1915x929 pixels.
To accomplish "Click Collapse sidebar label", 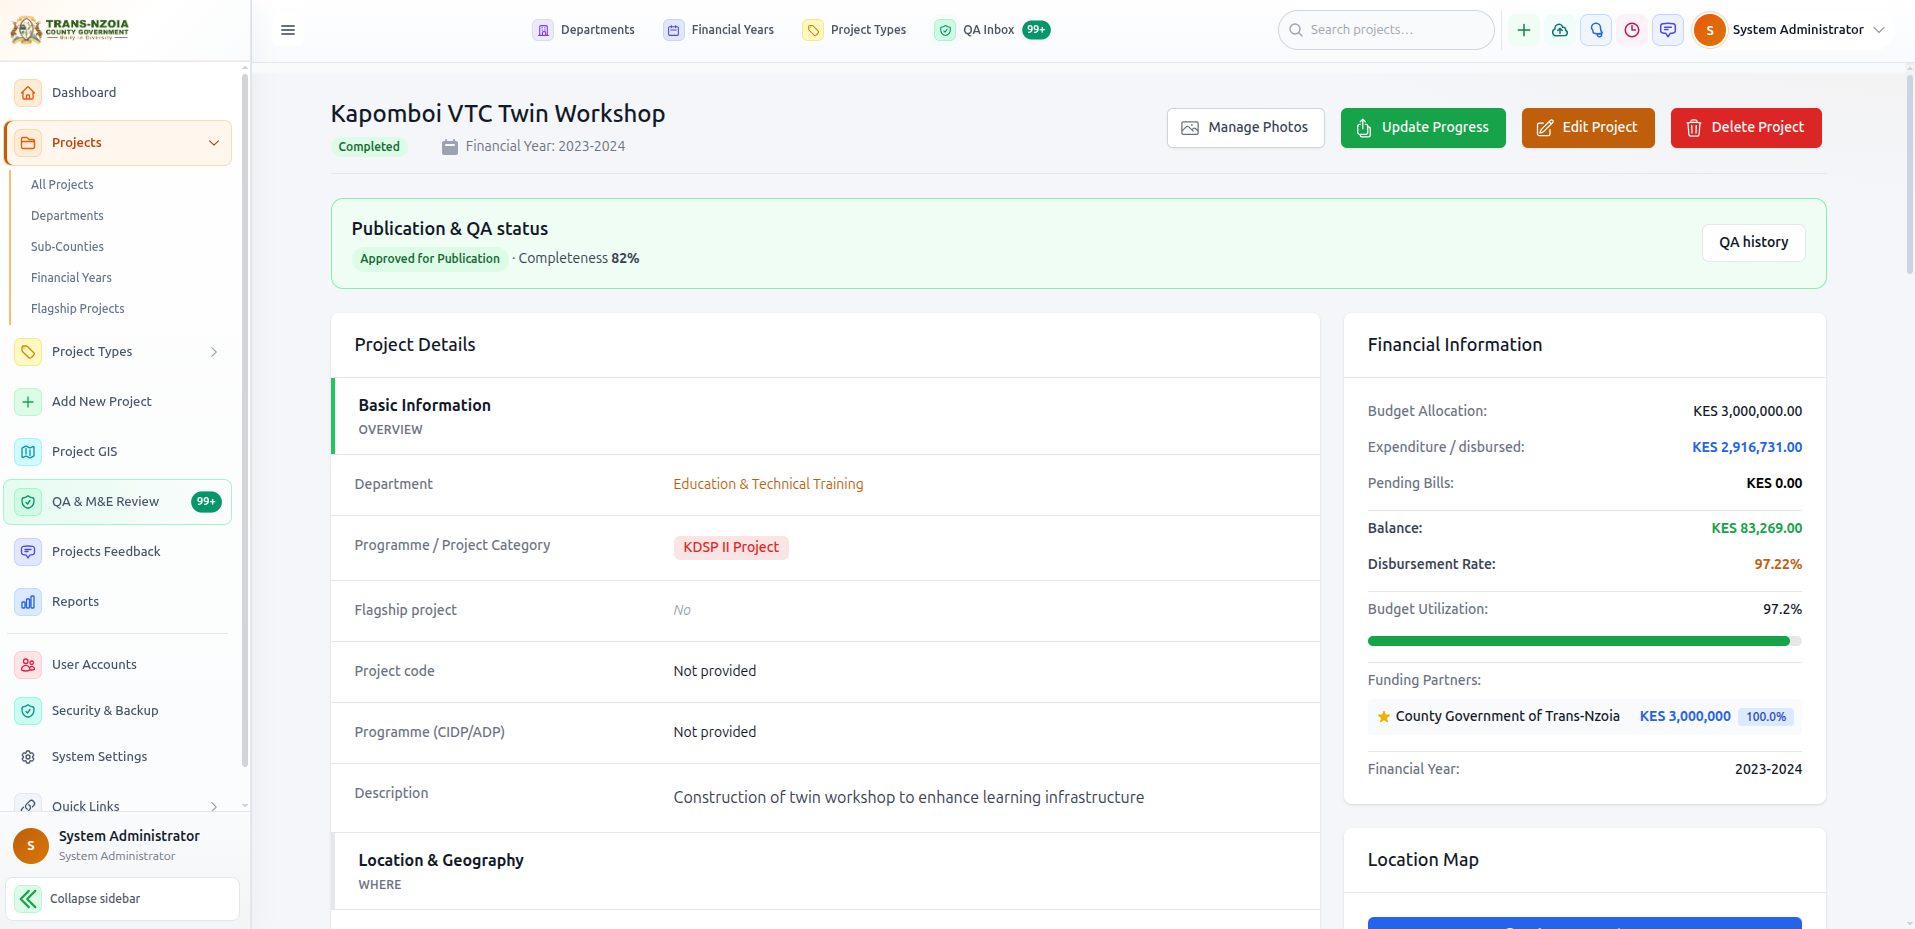I will pyautogui.click(x=95, y=899).
